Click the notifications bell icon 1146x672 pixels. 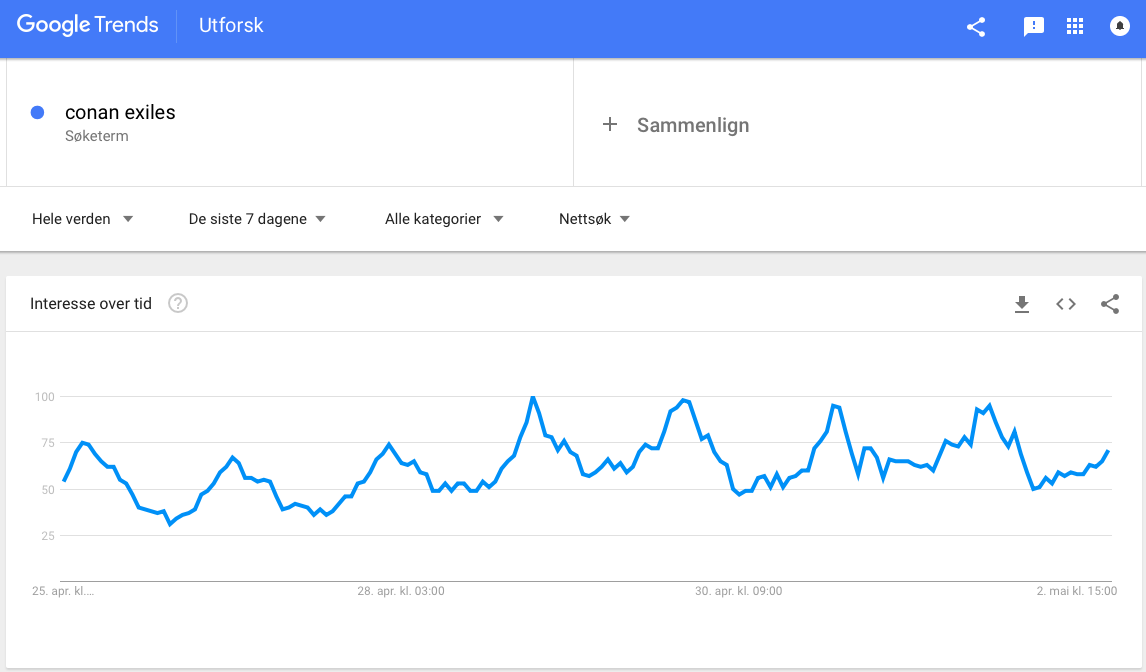tap(1119, 26)
